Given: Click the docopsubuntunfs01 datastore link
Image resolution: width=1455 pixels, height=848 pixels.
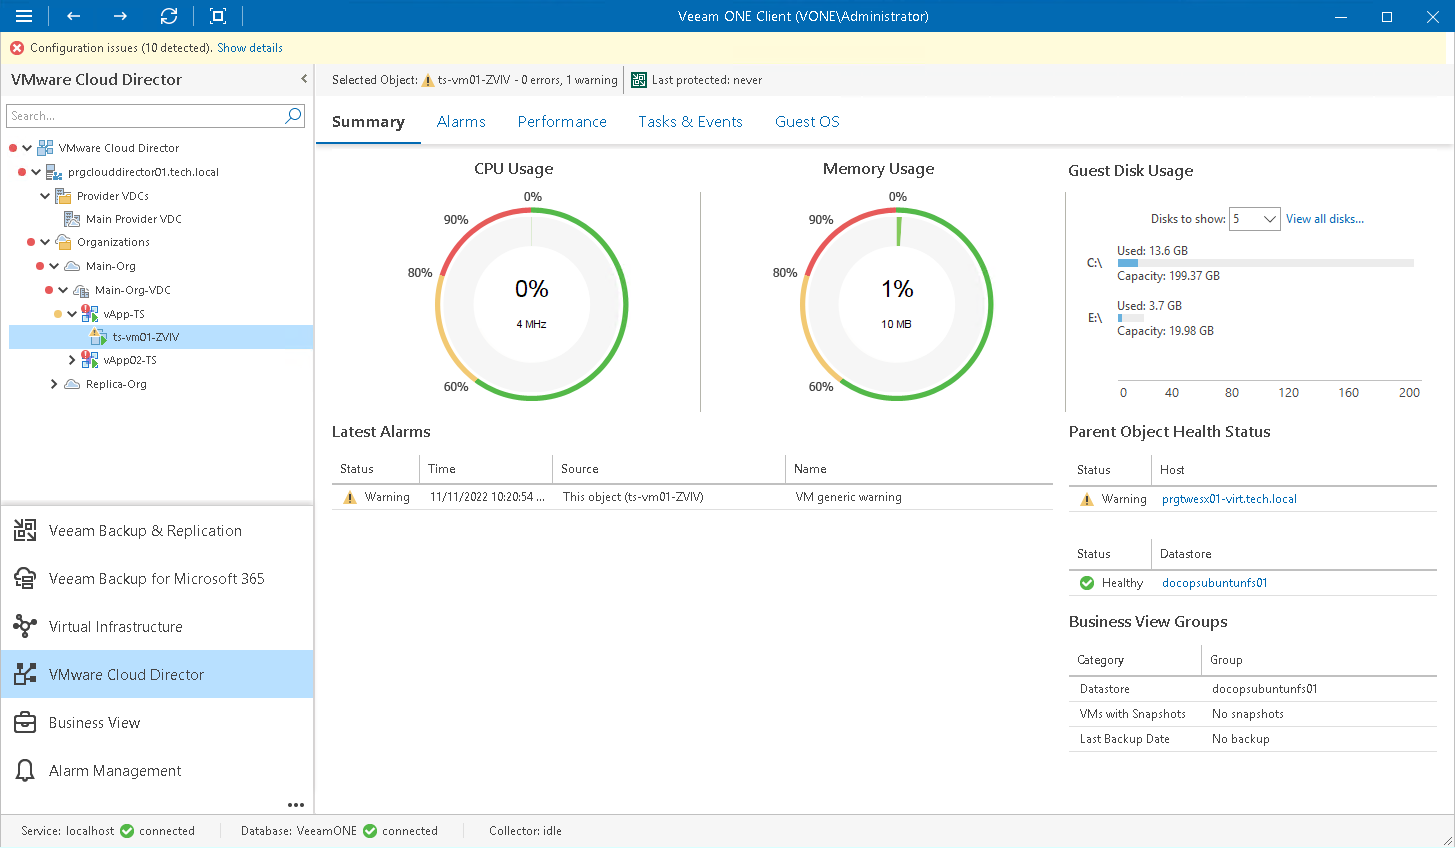Looking at the screenshot, I should (1214, 582).
